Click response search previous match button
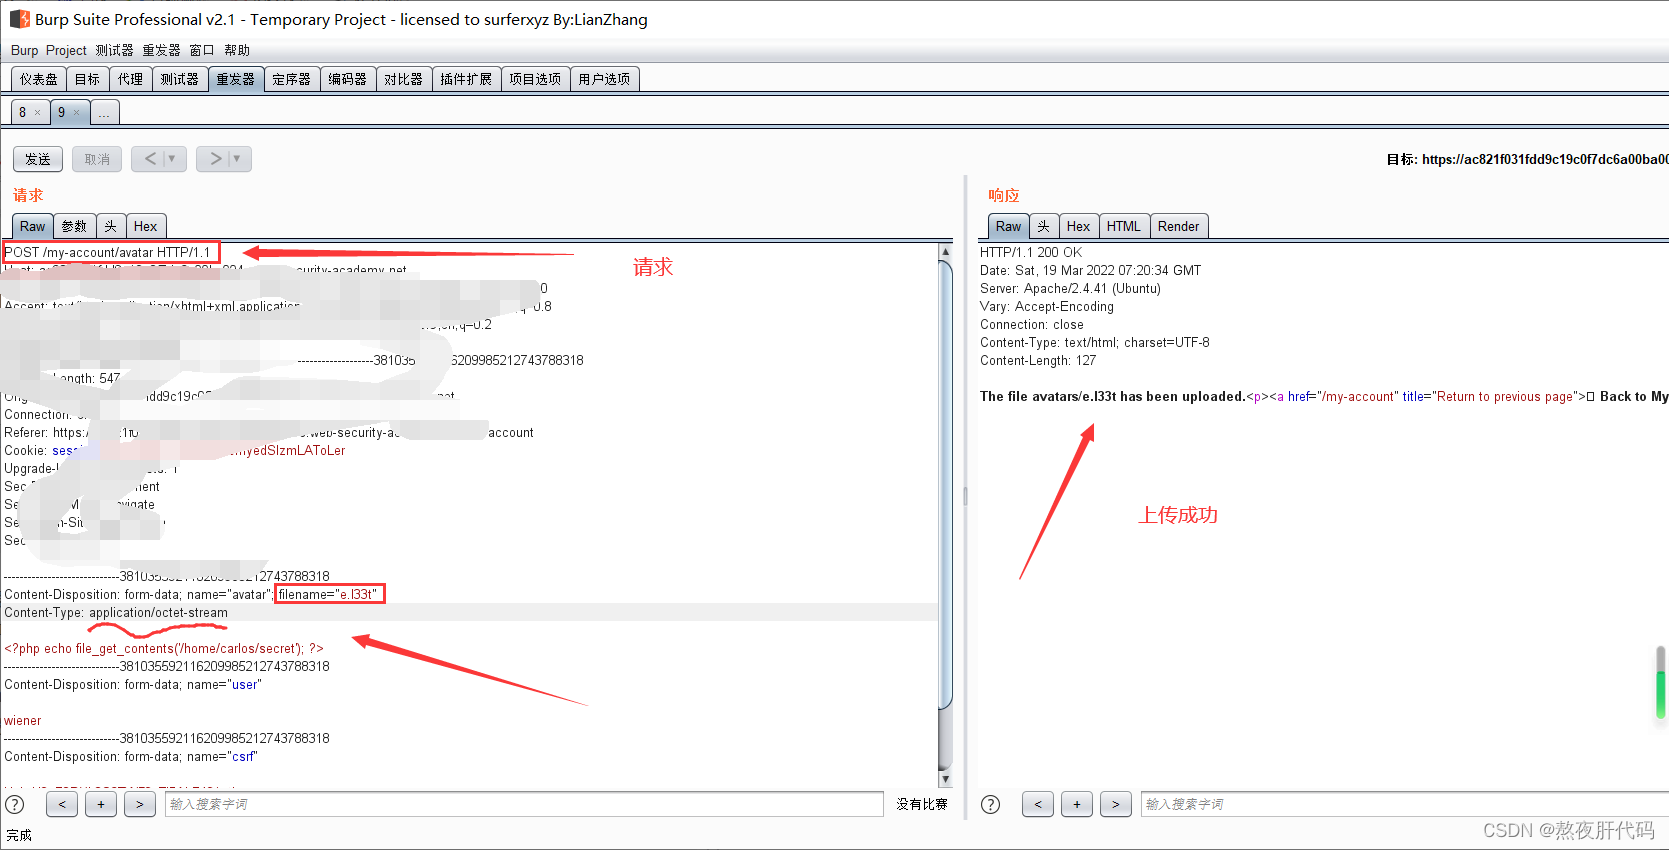The height and width of the screenshot is (850, 1669). 1038,804
